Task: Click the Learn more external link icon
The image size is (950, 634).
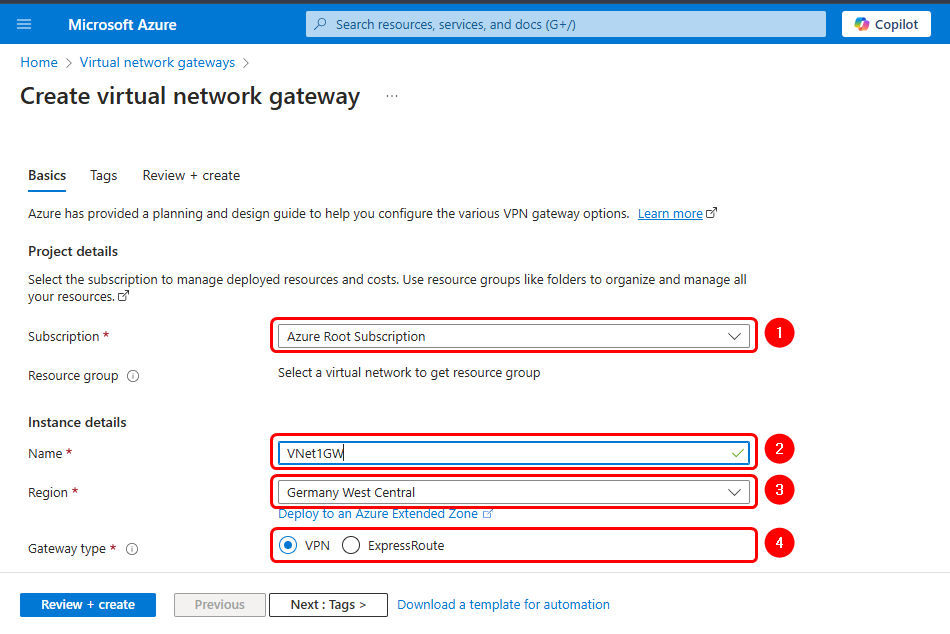Action: (x=712, y=213)
